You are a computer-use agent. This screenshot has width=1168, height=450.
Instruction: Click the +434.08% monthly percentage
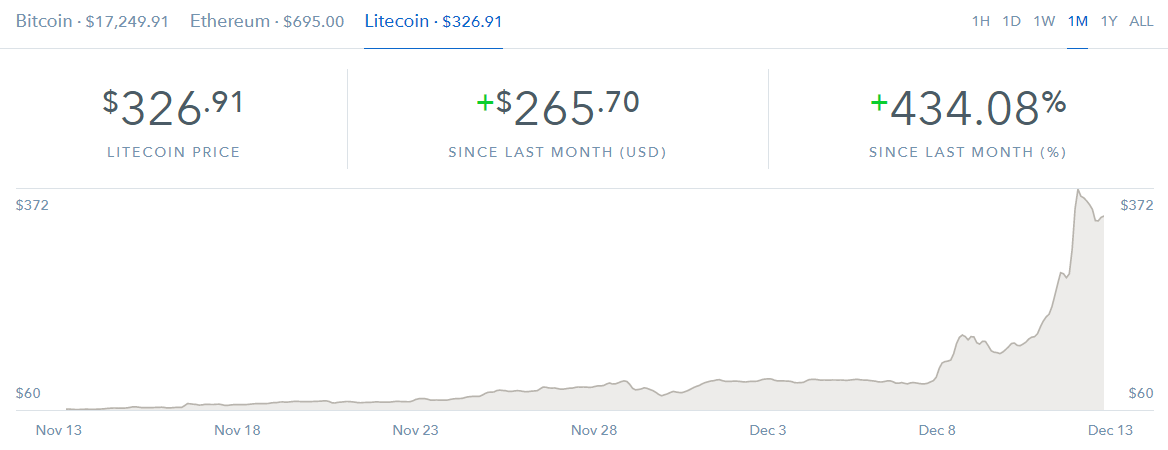point(967,108)
